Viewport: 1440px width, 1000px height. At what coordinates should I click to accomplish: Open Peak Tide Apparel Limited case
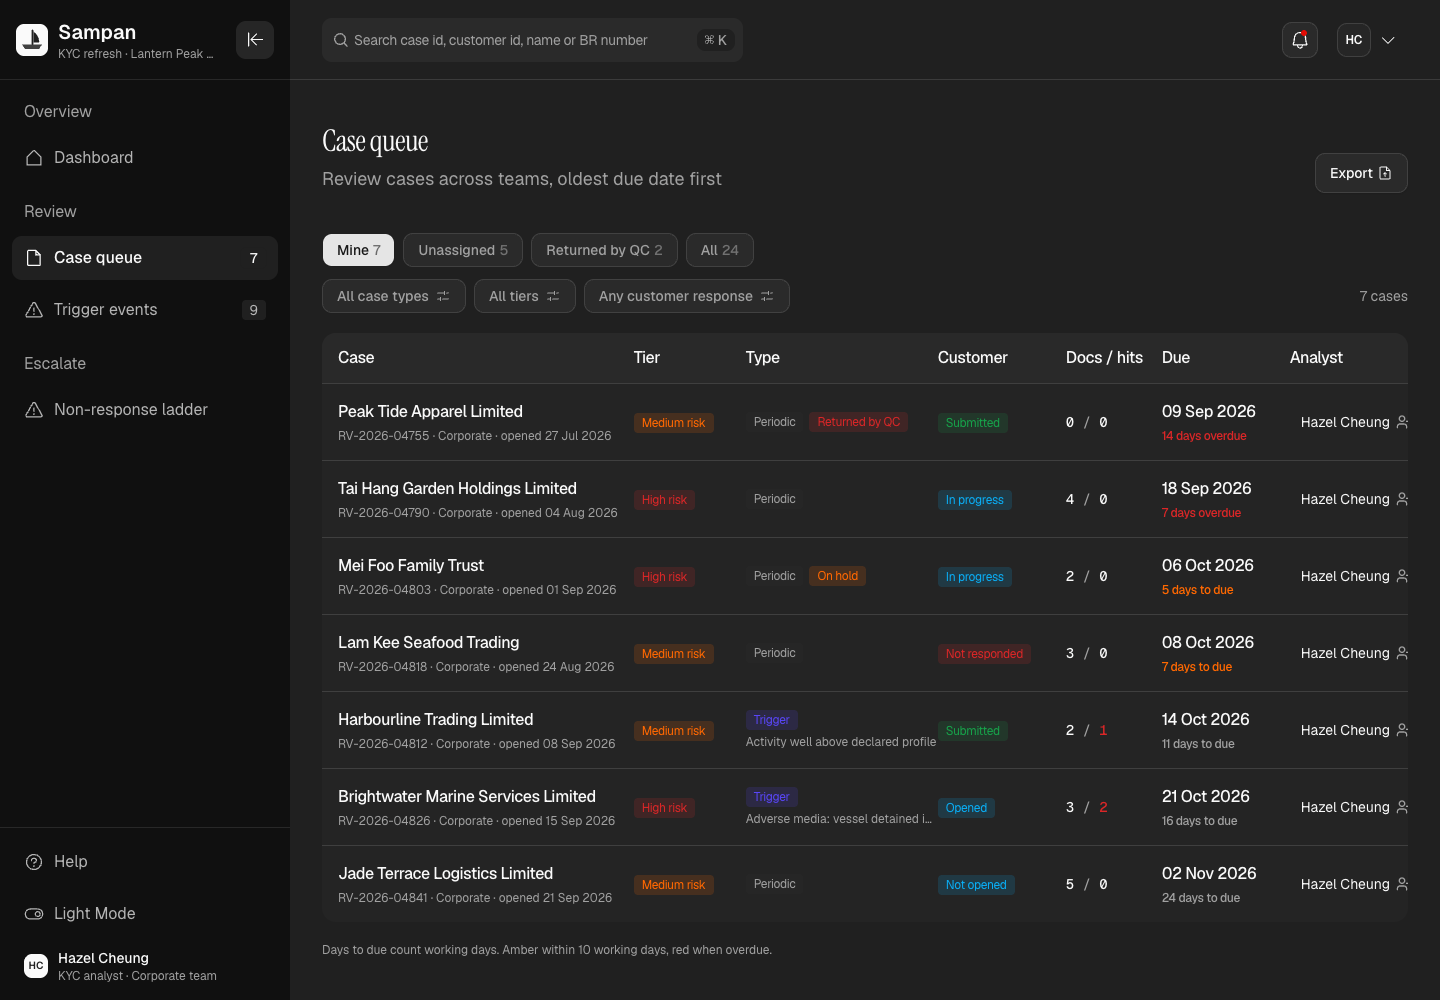(430, 411)
